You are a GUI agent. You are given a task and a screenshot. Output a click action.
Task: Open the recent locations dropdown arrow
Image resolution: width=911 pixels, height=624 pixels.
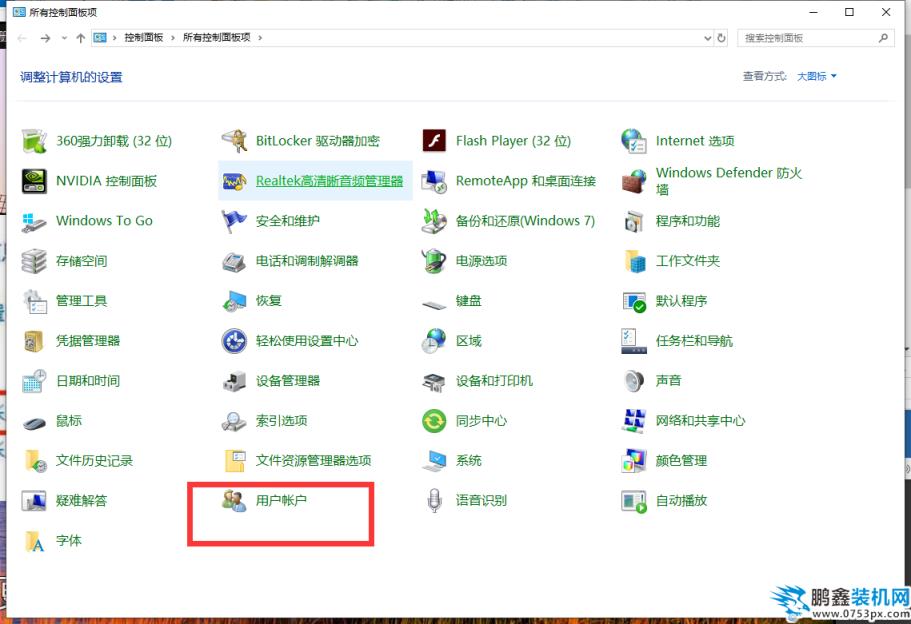tap(64, 38)
